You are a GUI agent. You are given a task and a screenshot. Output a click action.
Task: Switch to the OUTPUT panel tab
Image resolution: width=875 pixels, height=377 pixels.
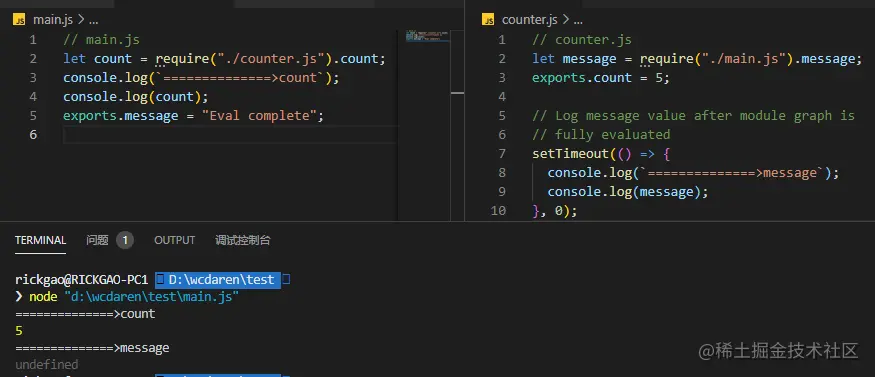click(175, 240)
